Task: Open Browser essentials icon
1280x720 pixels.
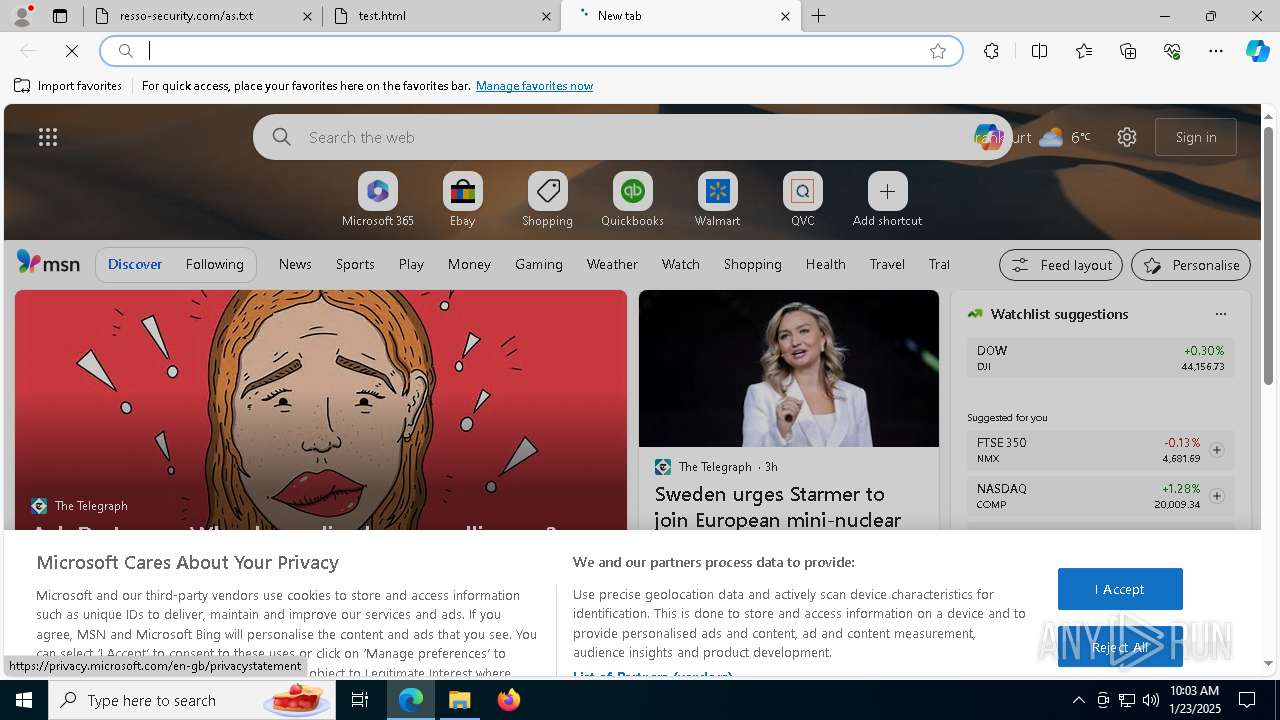Action: point(1172,51)
